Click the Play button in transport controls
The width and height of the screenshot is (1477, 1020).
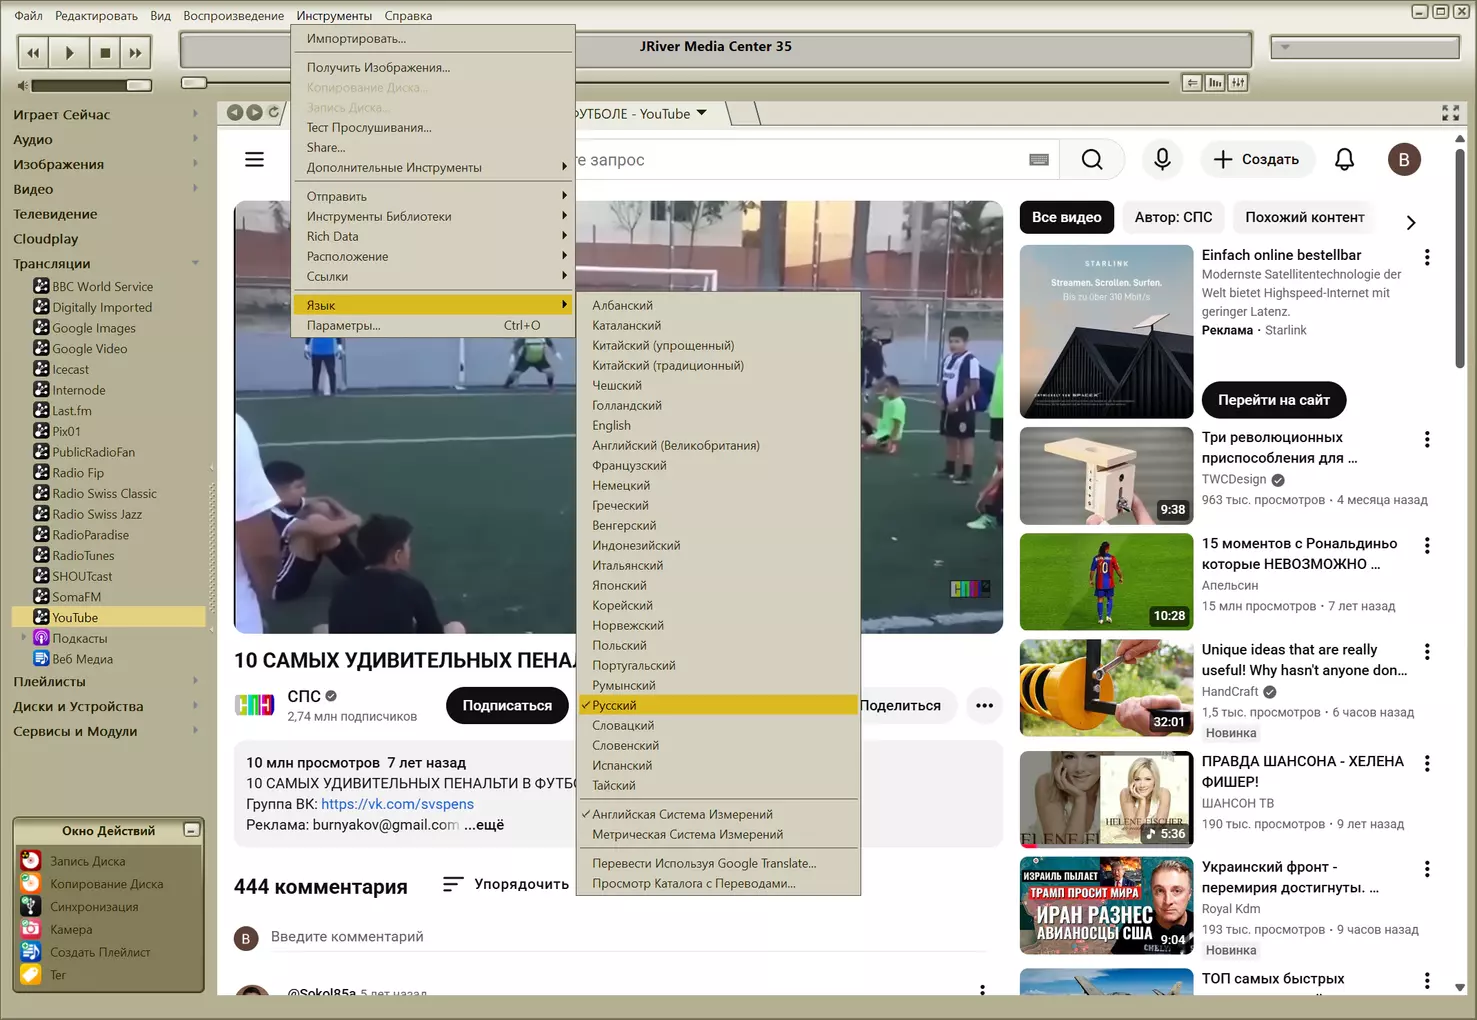(69, 53)
